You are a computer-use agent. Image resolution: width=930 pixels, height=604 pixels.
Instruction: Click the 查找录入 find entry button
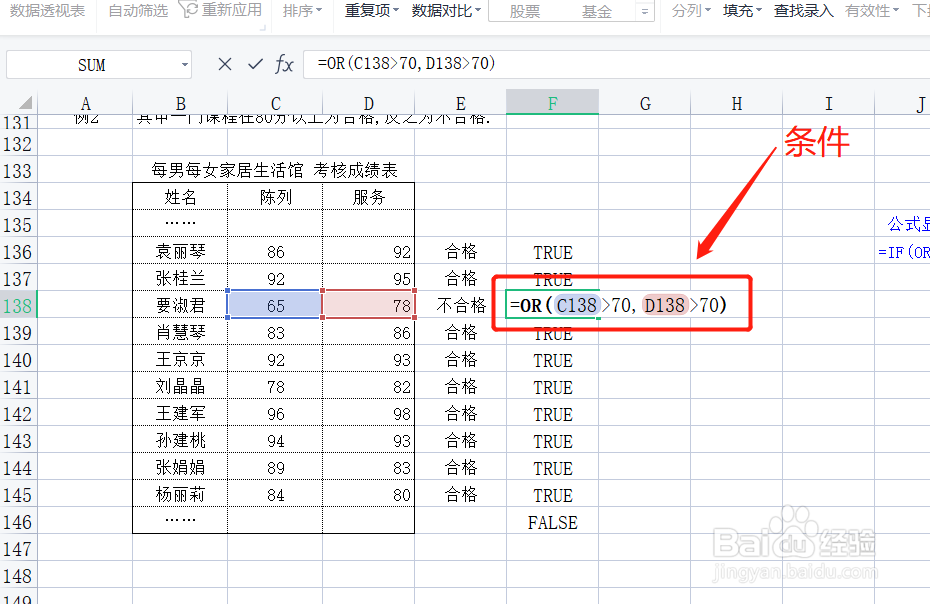coord(802,14)
